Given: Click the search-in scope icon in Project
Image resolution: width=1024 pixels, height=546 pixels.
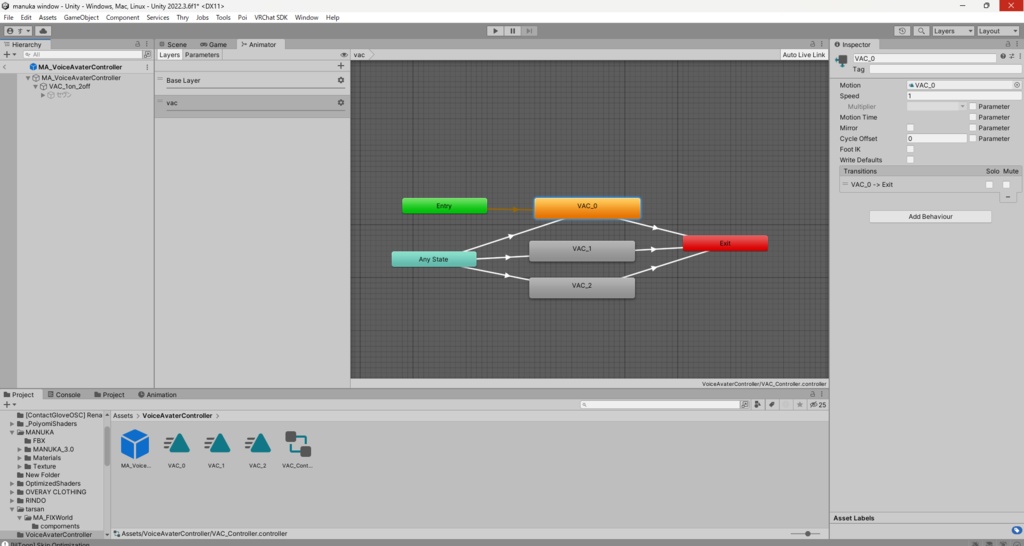Looking at the screenshot, I should coord(744,405).
